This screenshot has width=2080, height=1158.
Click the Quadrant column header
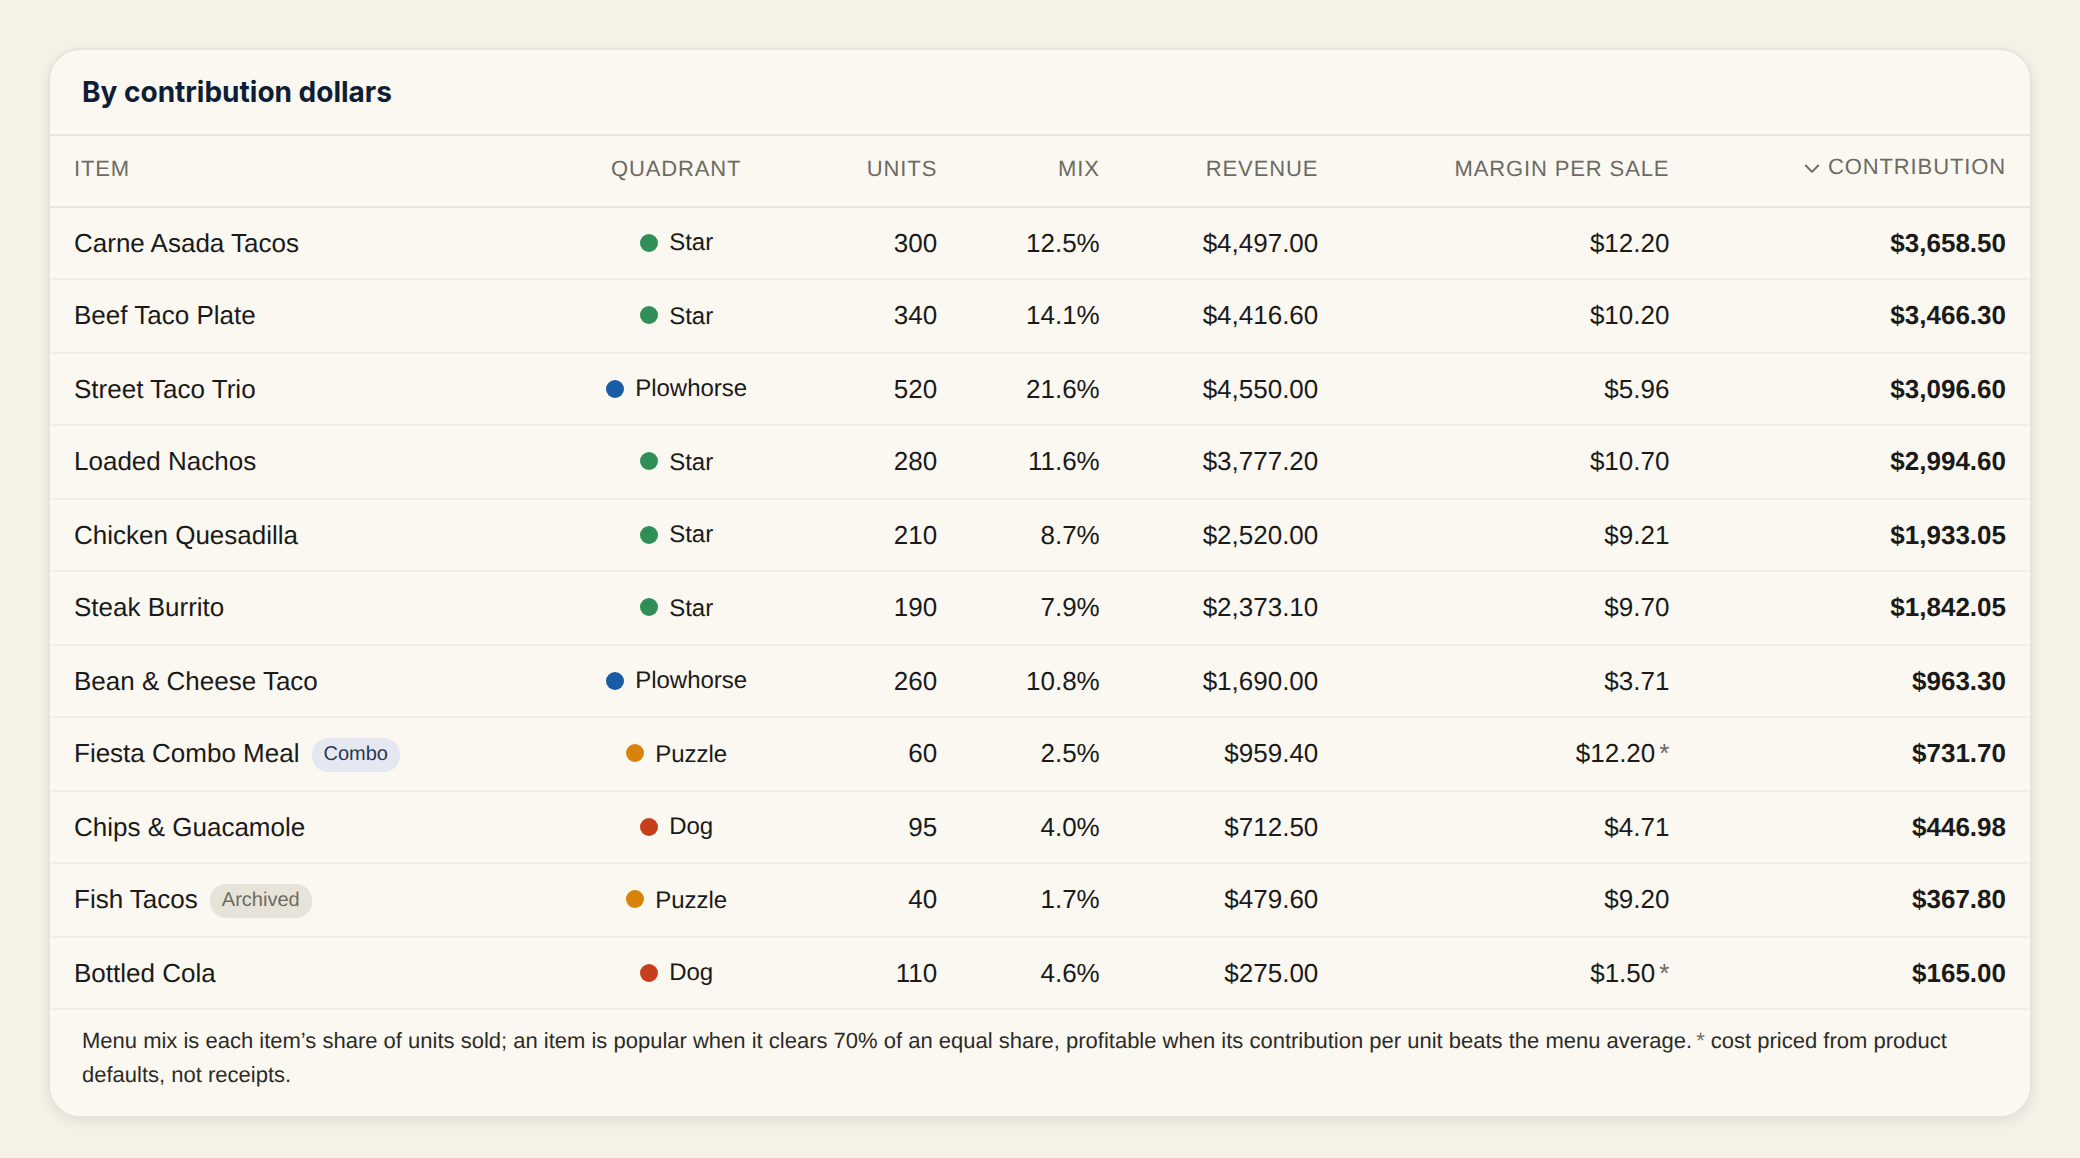pos(675,168)
